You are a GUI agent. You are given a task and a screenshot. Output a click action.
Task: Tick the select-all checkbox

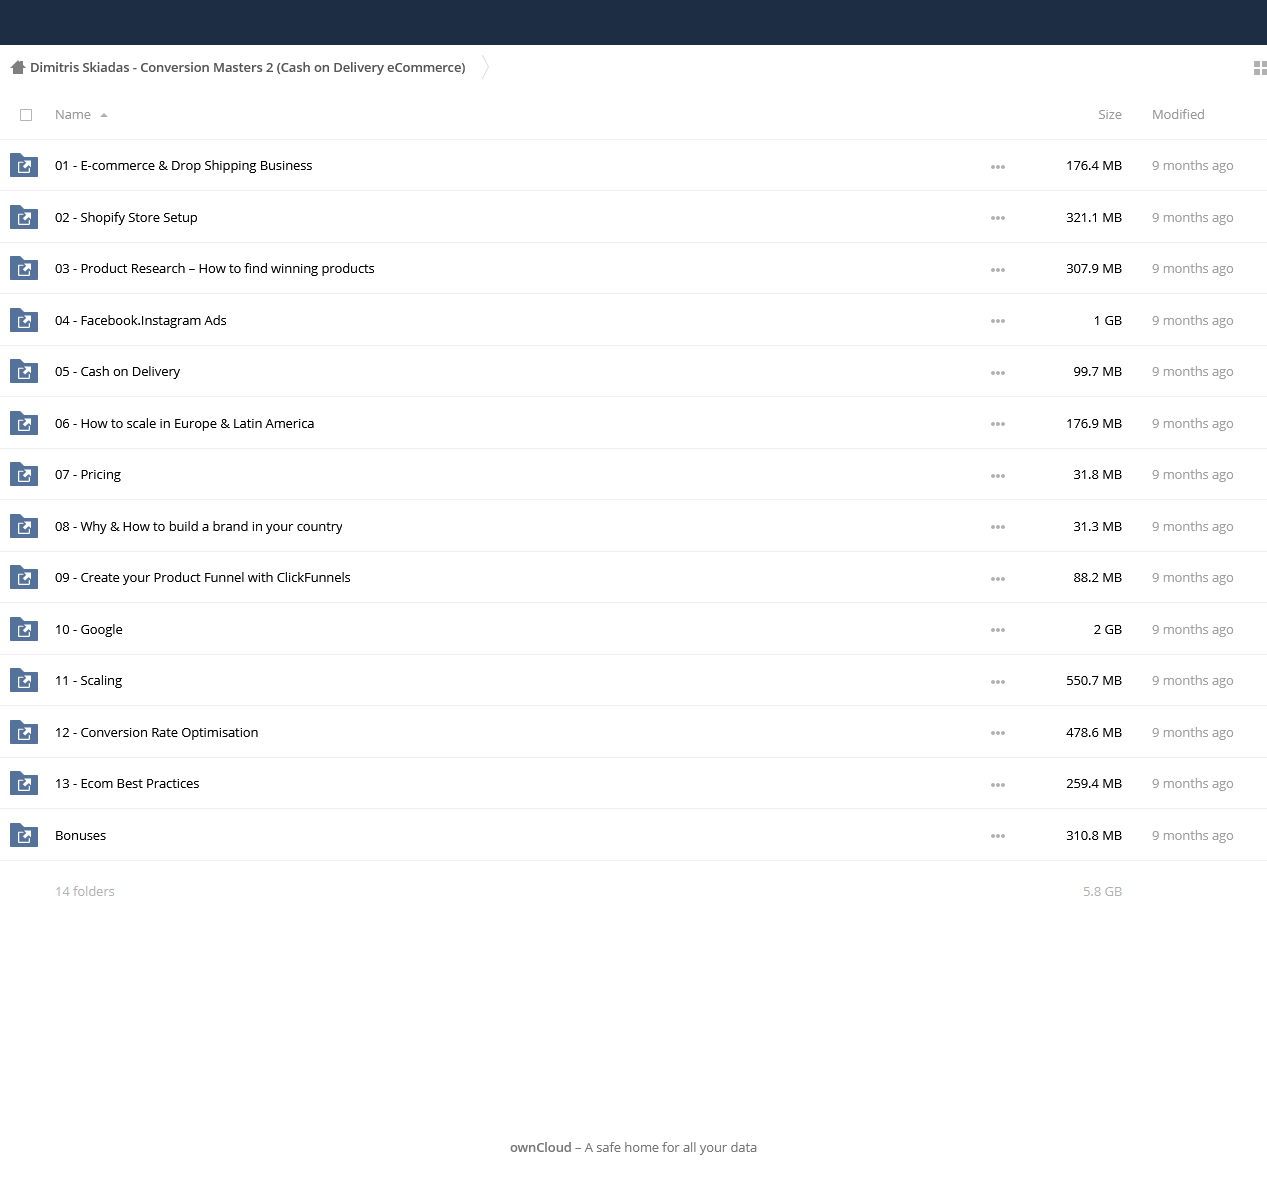pos(26,115)
